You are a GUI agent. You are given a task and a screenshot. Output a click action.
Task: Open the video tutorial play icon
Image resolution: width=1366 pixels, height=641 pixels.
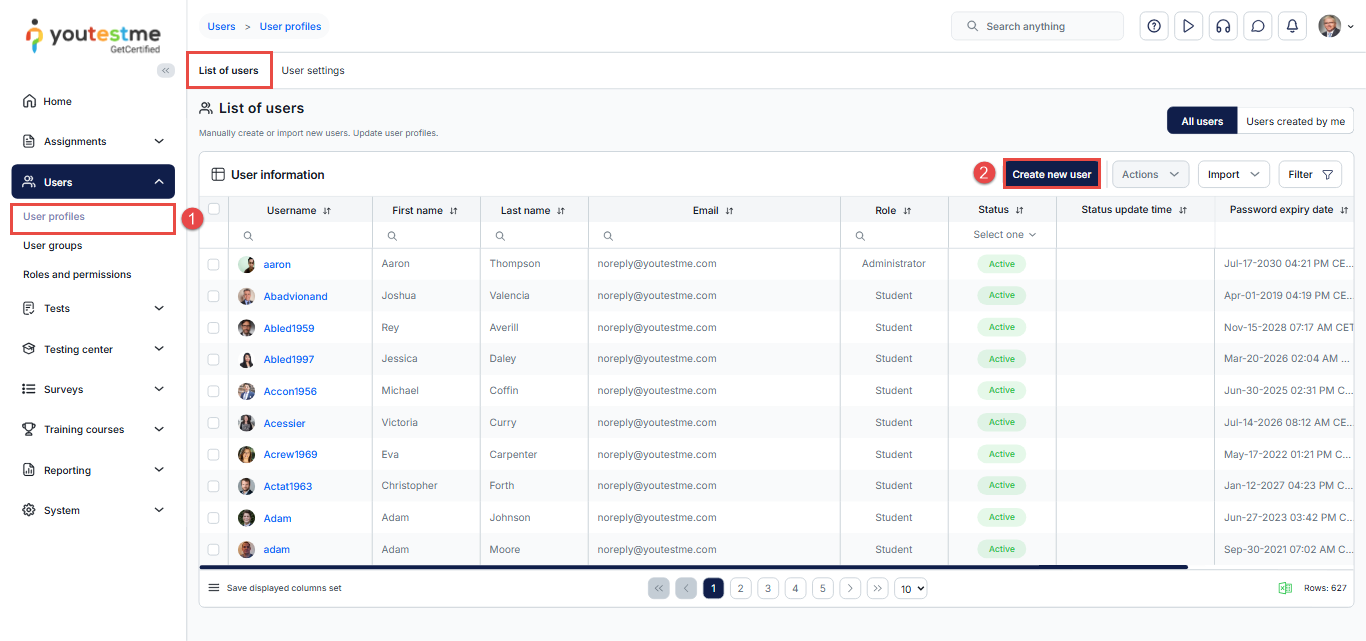[1188, 26]
